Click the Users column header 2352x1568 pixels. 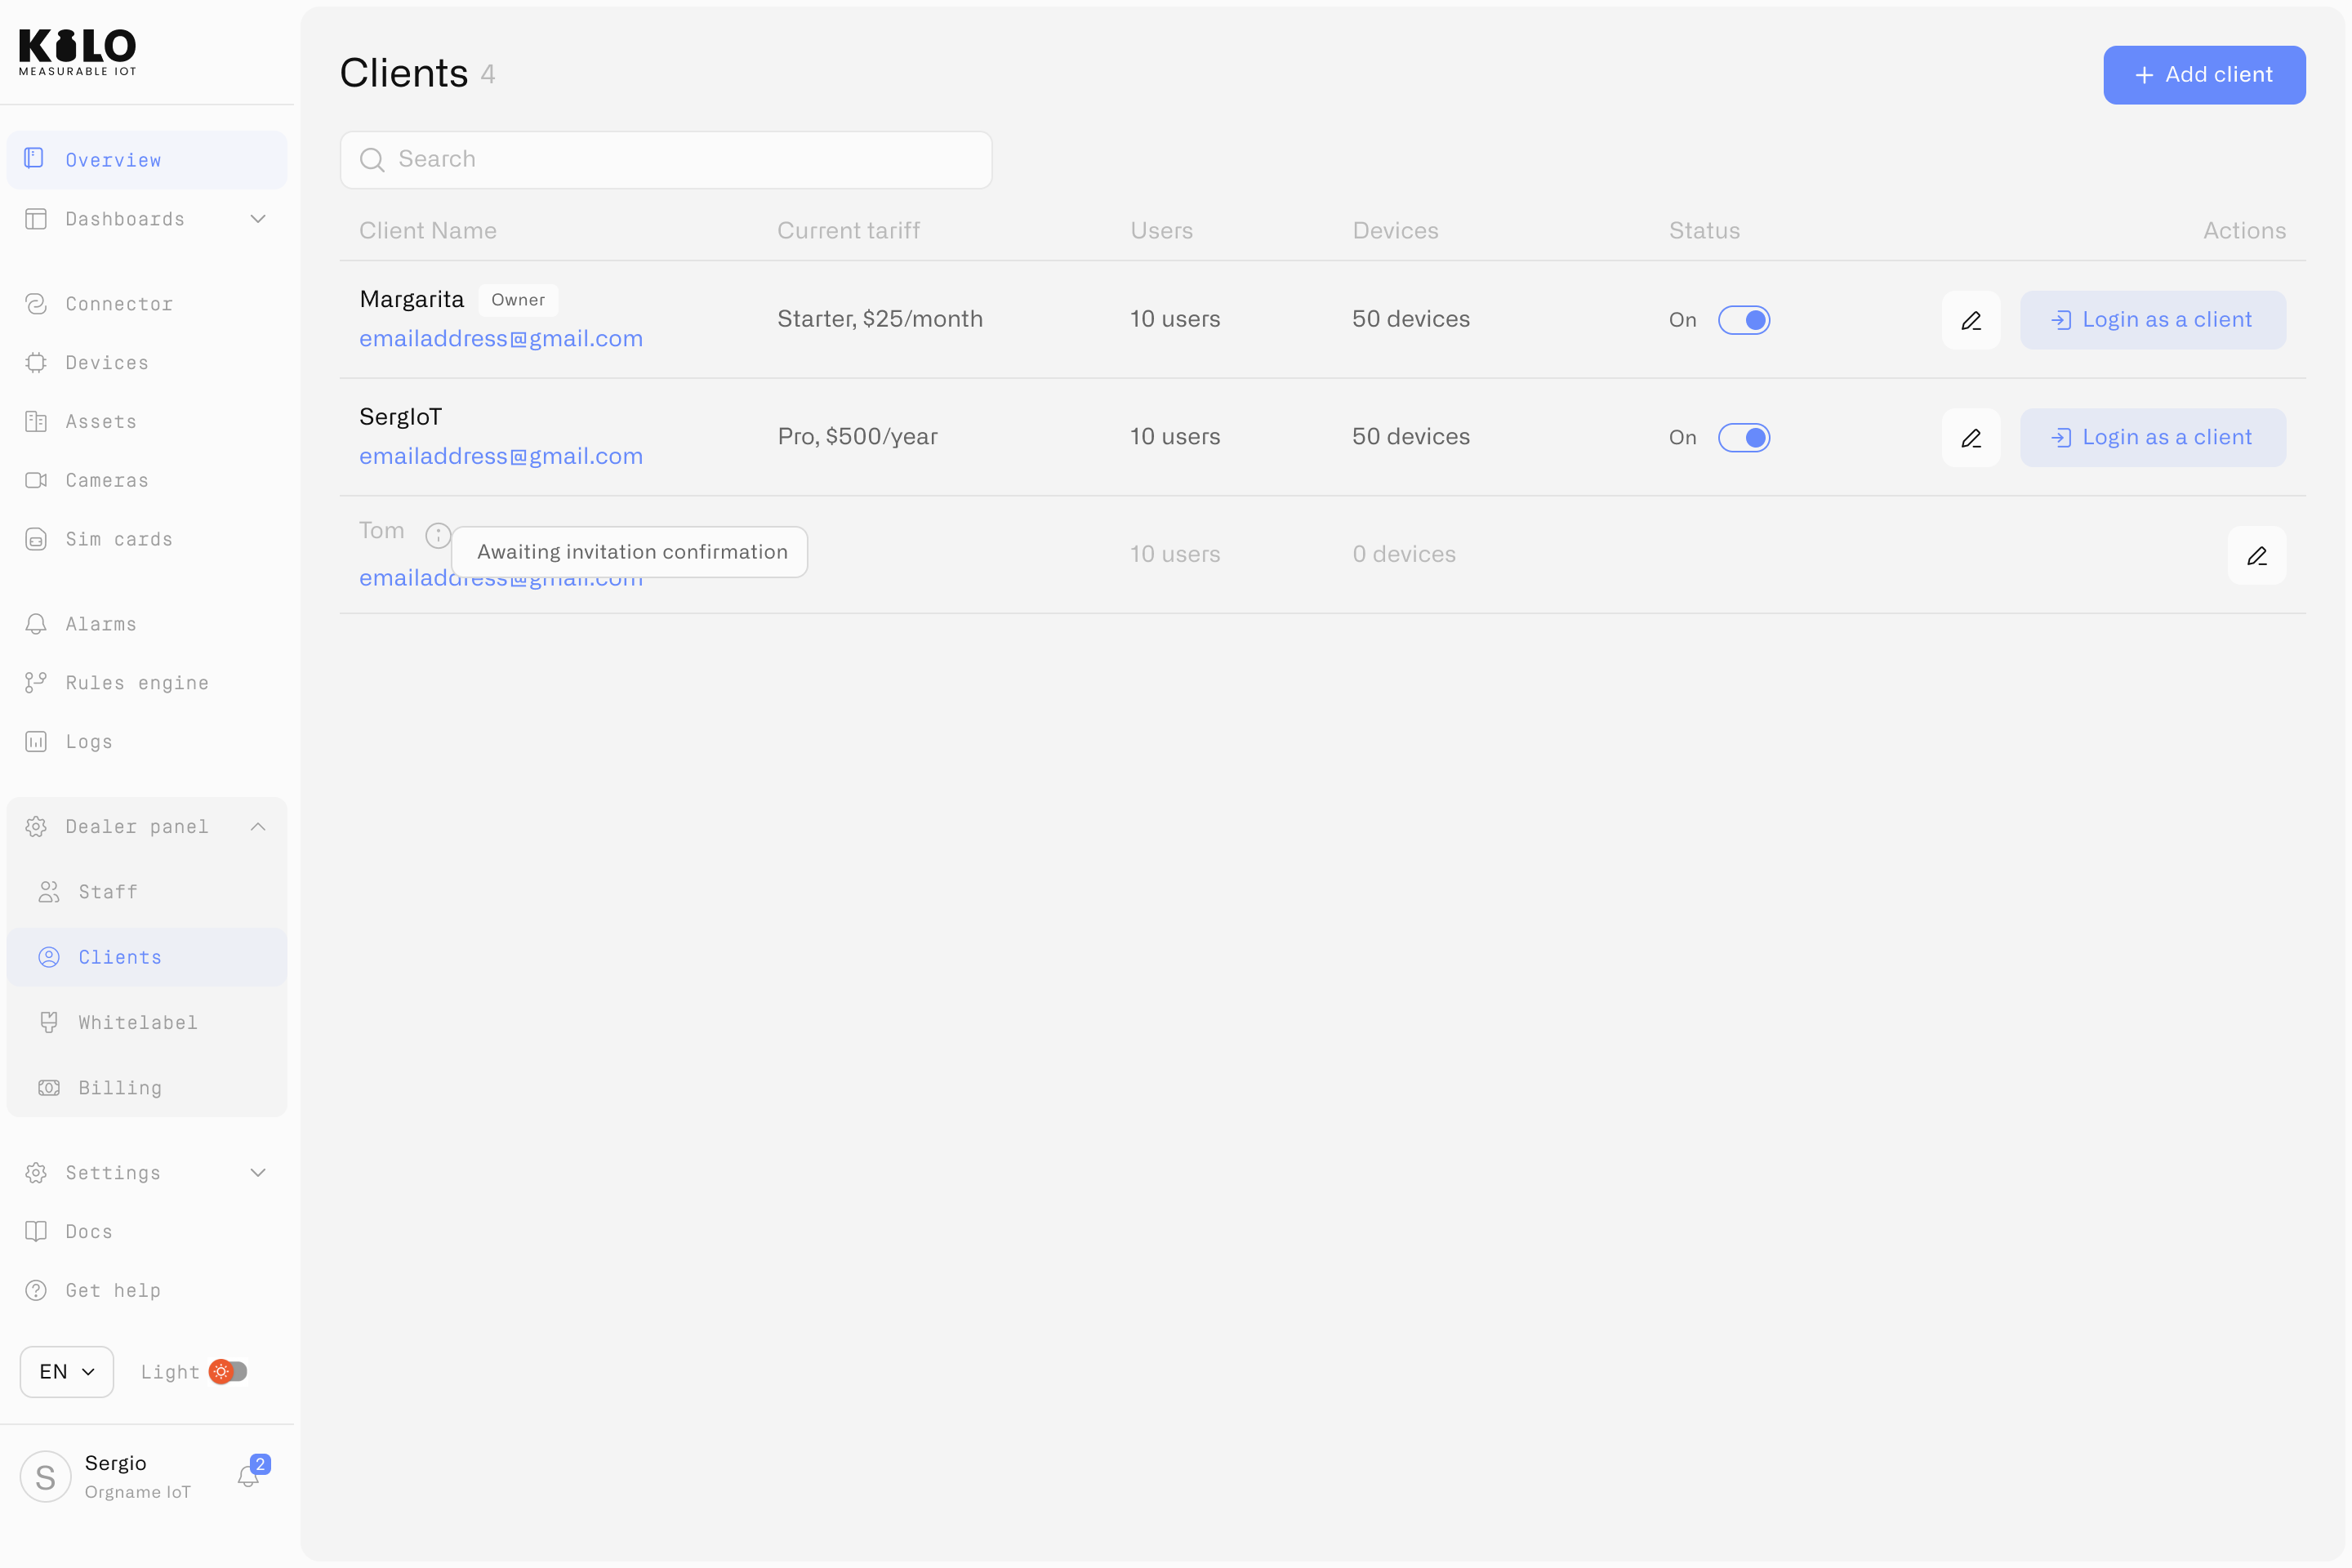point(1161,231)
